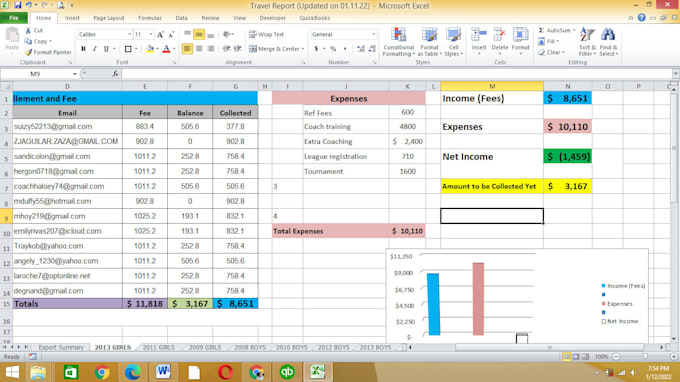The image size is (680, 382).
Task: Toggle Bold formatting
Action: tap(83, 49)
